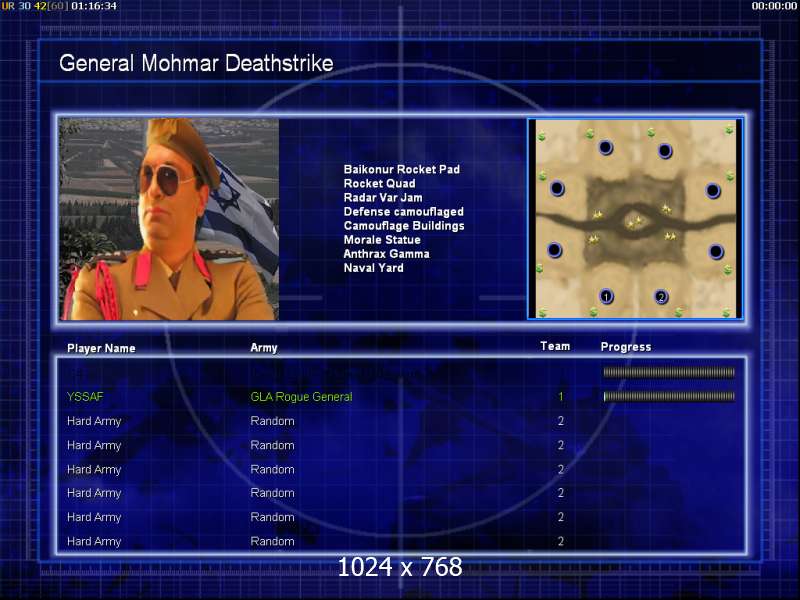Click the Army column header
800x600 pixels.
[264, 348]
